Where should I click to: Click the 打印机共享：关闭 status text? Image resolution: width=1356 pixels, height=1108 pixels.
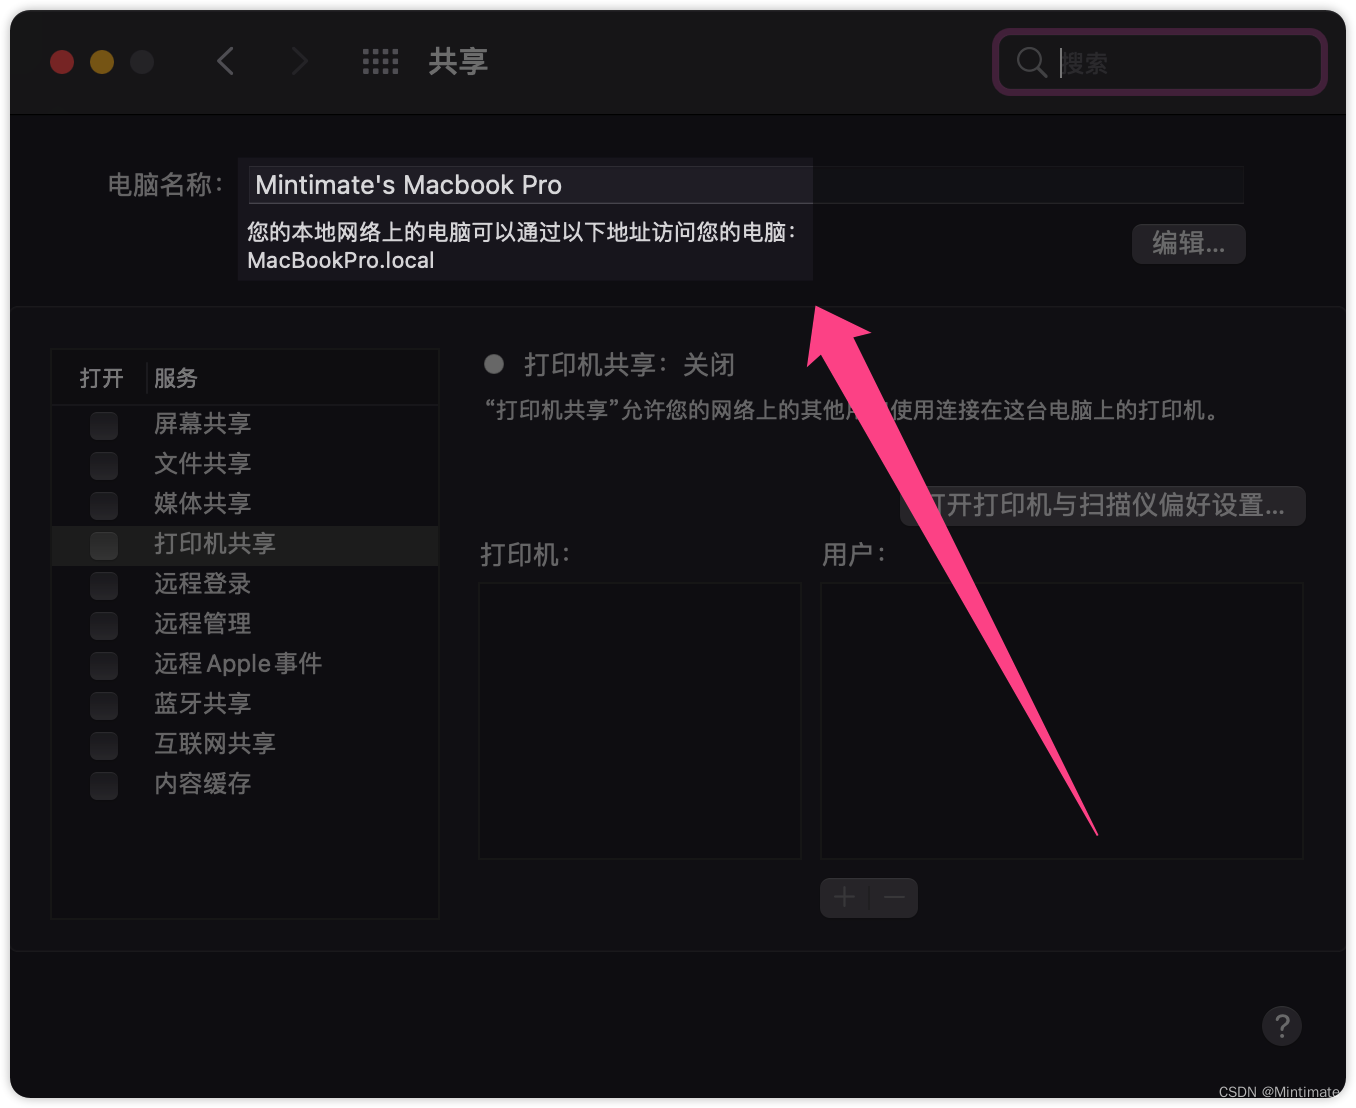(x=629, y=365)
